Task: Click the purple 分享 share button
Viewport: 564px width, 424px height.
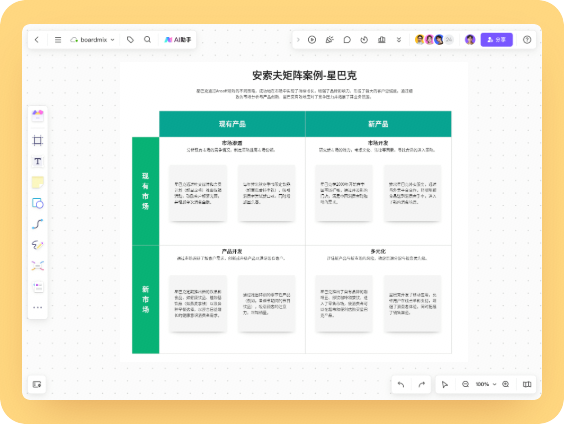Action: pyautogui.click(x=496, y=40)
